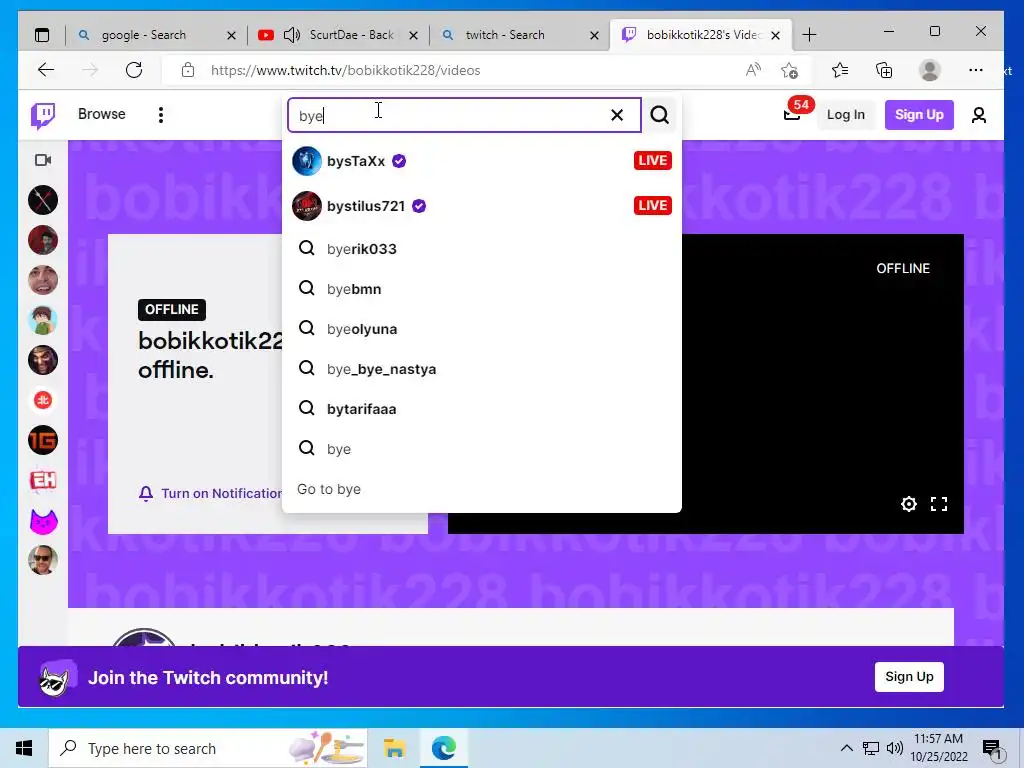Open the user profile icon menu
Image resolution: width=1024 pixels, height=768 pixels.
pos(978,115)
